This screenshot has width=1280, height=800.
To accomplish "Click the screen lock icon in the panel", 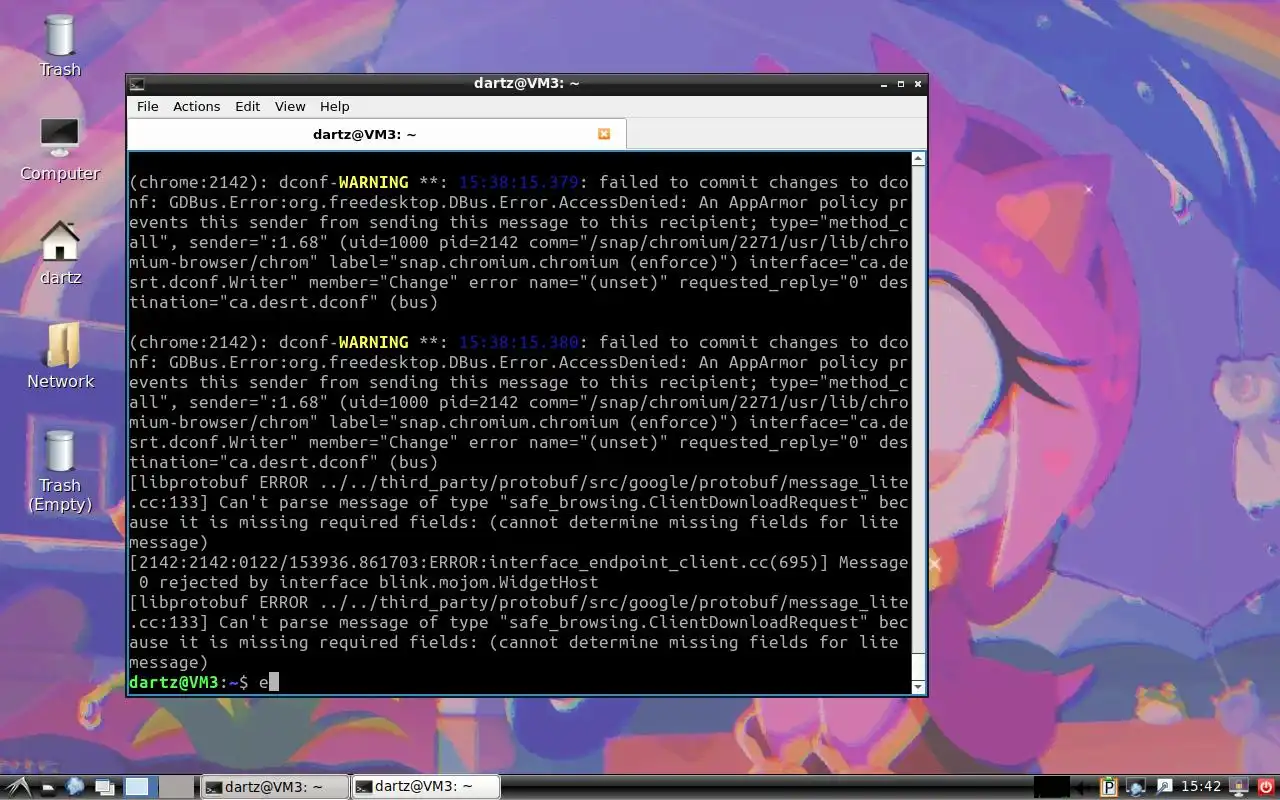I will pyautogui.click(x=1239, y=787).
